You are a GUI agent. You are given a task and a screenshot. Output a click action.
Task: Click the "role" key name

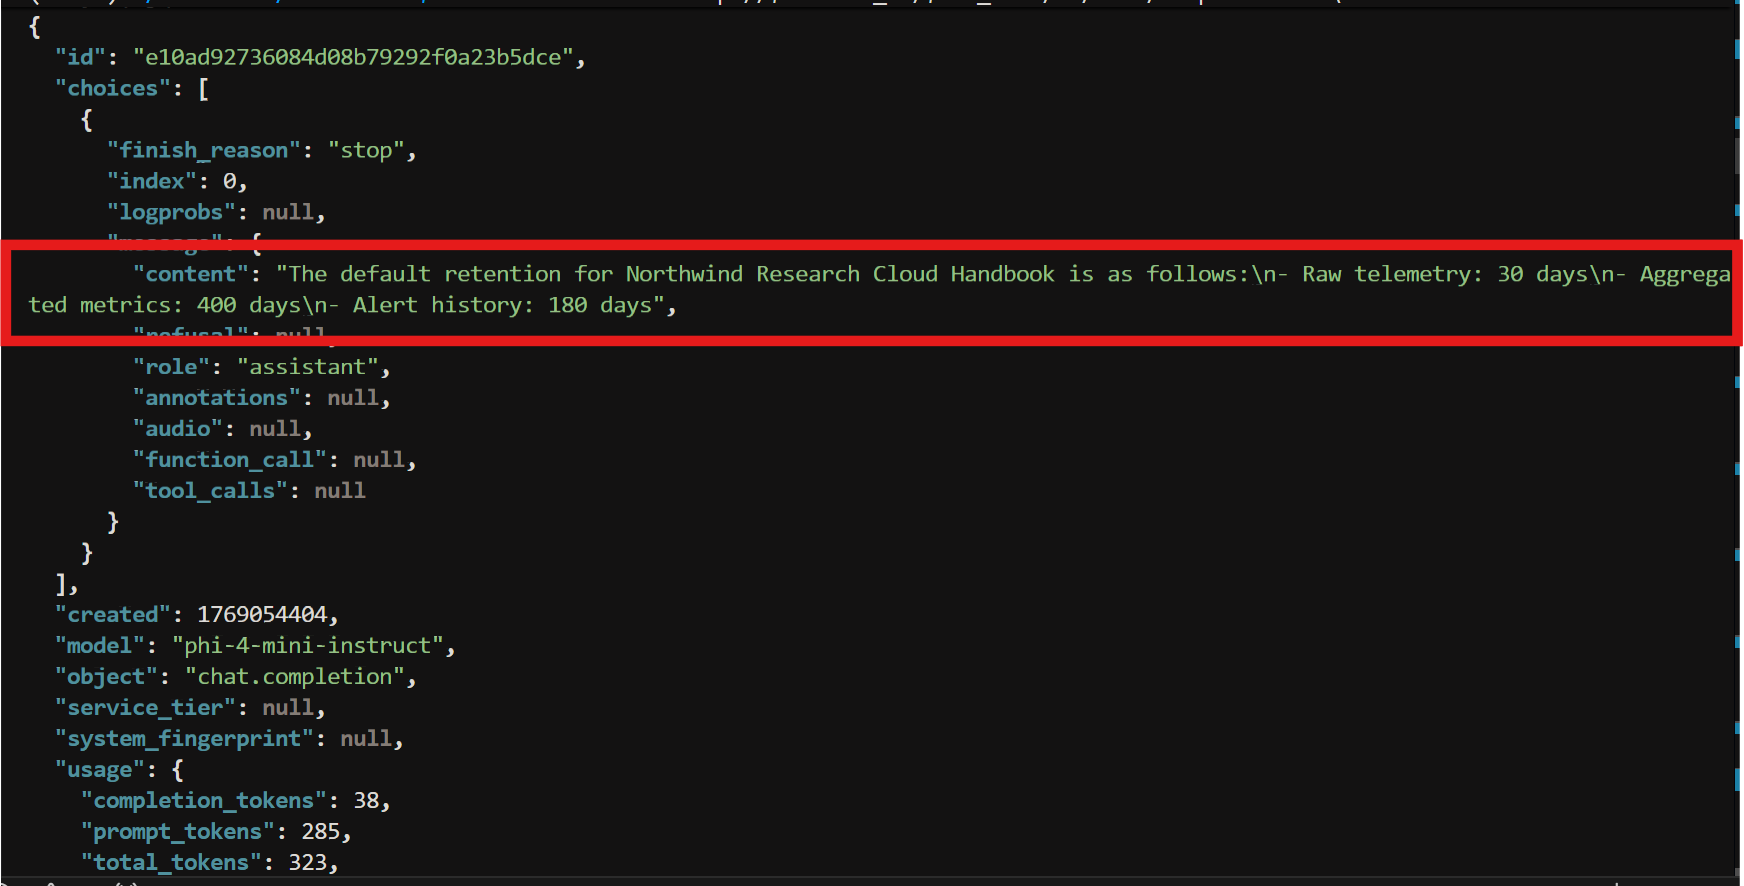pyautogui.click(x=171, y=368)
